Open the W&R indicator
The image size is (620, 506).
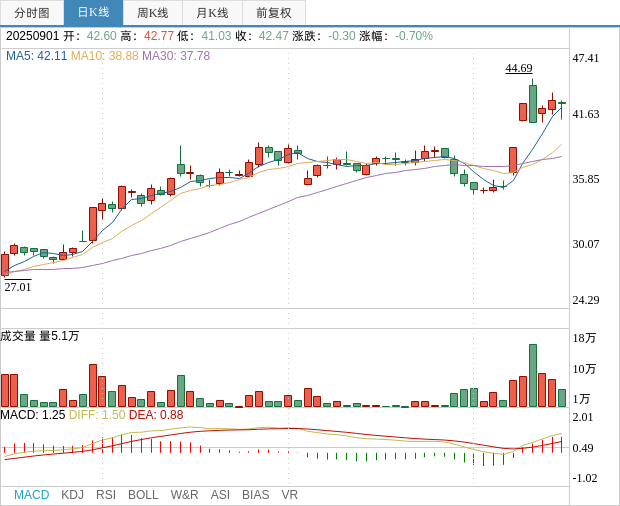coord(184,495)
